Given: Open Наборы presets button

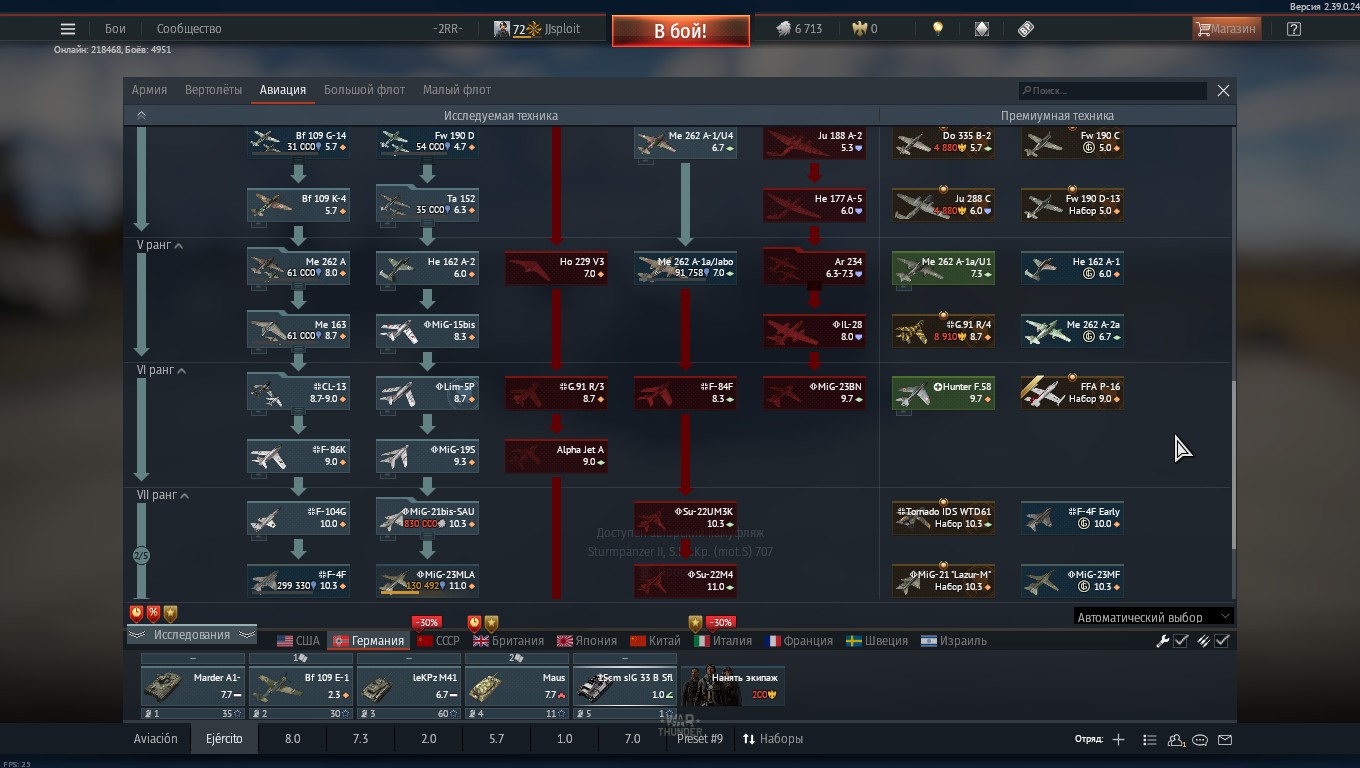Looking at the screenshot, I should click(x=772, y=739).
